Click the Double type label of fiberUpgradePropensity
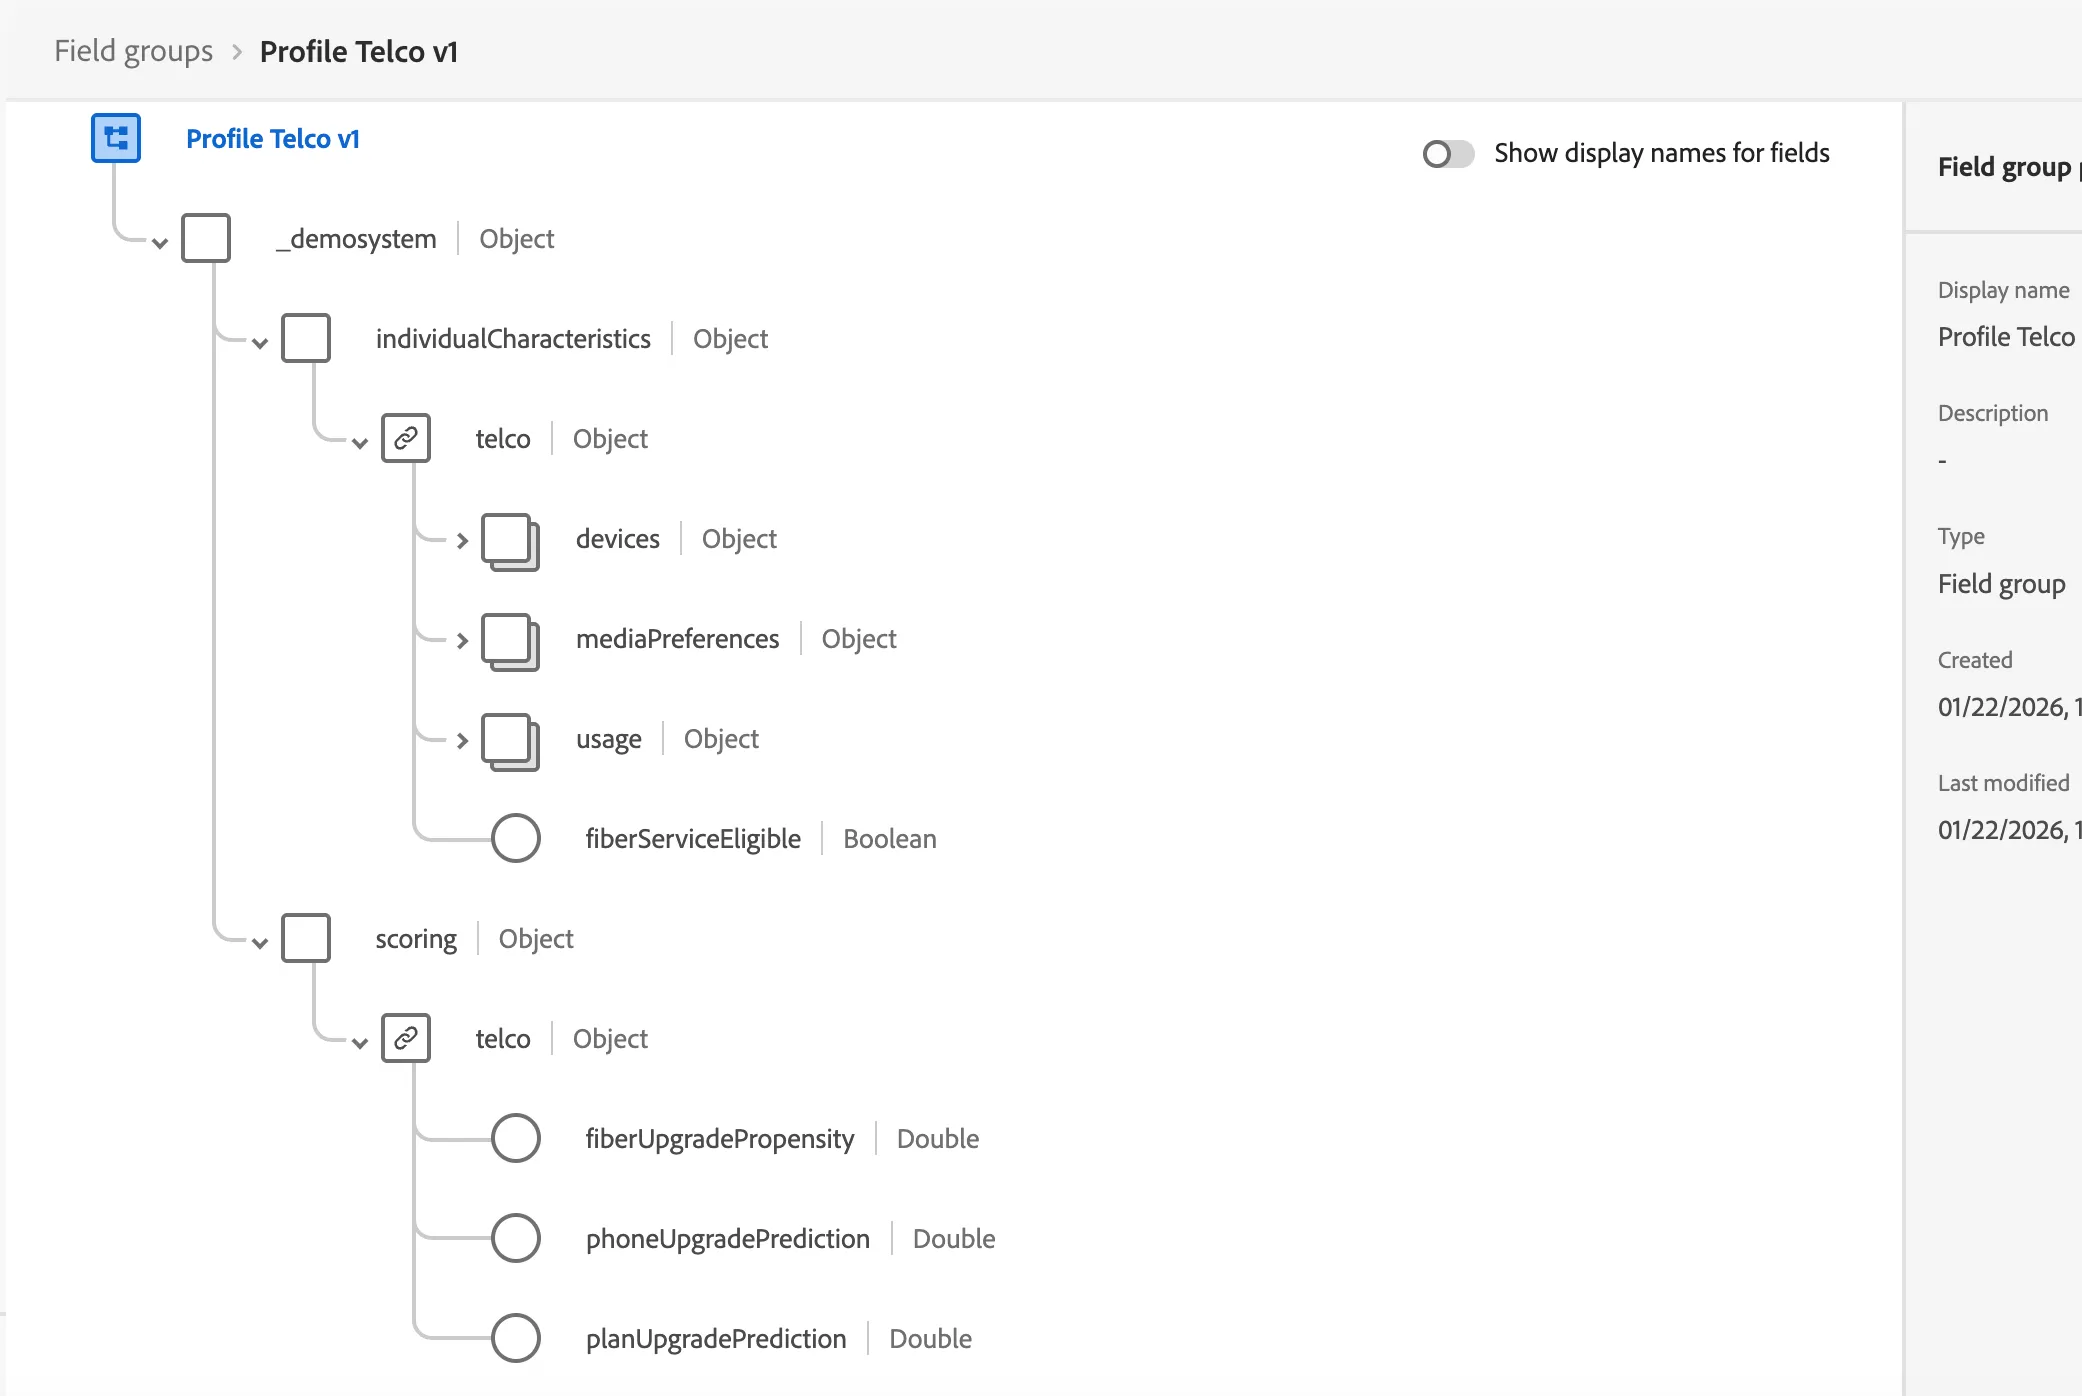The height and width of the screenshot is (1396, 2082). click(938, 1139)
